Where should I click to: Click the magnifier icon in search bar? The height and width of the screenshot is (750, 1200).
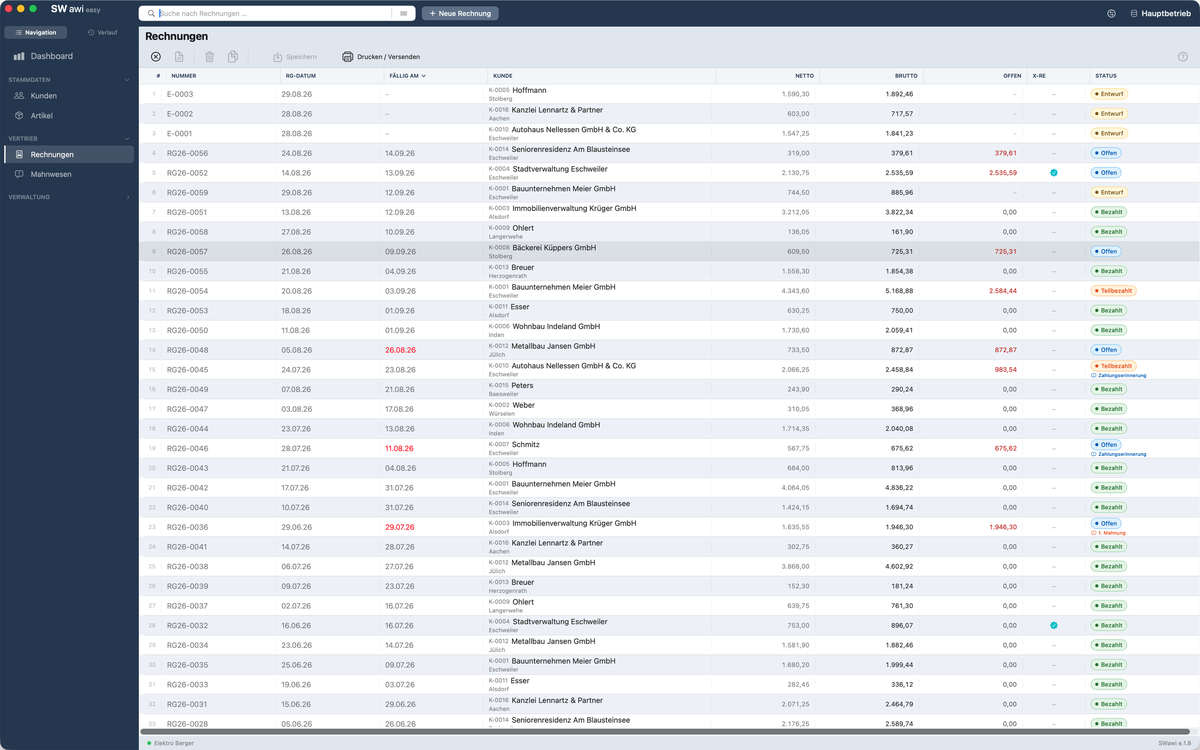tap(152, 14)
